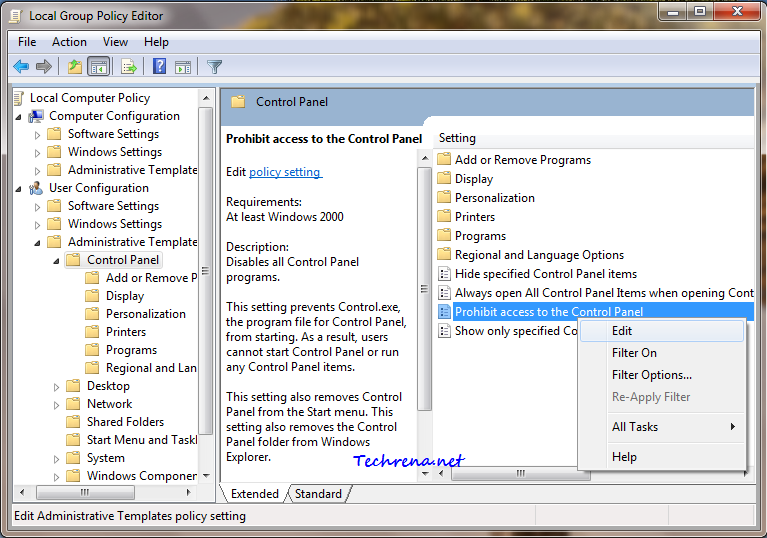Click description pane scrollbar up arrow

tap(425, 158)
